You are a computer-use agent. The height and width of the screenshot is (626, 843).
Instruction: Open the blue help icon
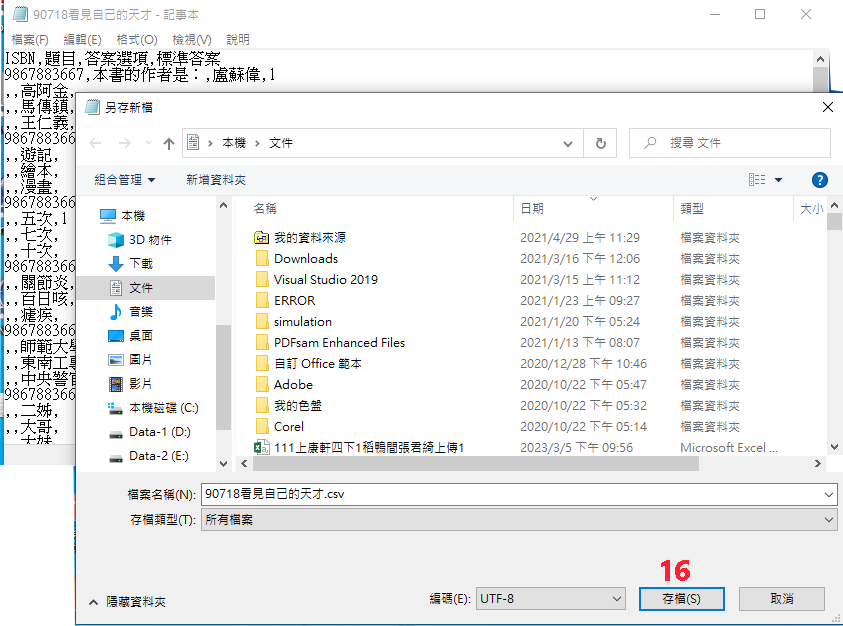click(x=819, y=180)
